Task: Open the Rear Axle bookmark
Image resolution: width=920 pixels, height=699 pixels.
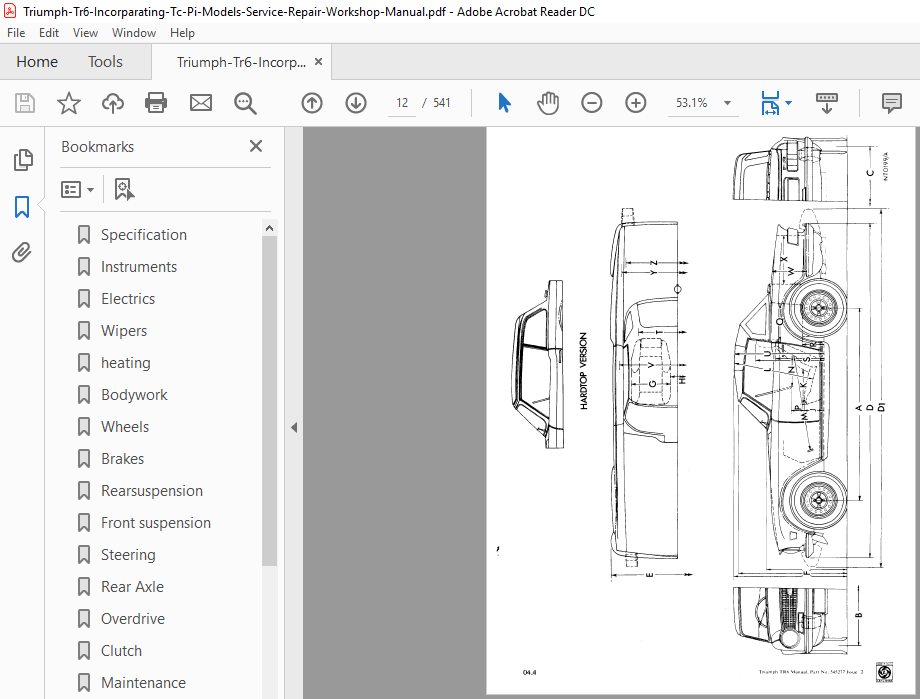Action: [x=133, y=587]
